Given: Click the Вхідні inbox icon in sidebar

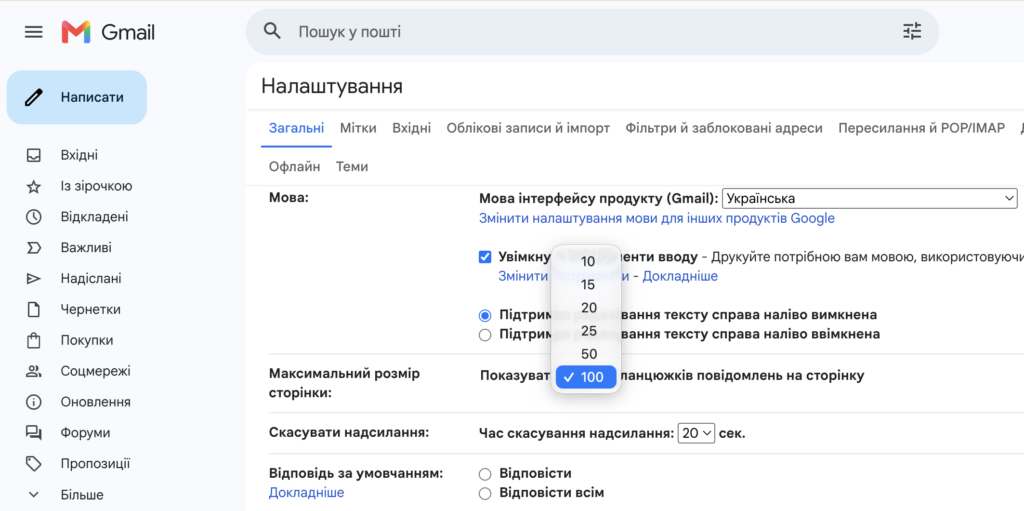Looking at the screenshot, I should pos(33,156).
